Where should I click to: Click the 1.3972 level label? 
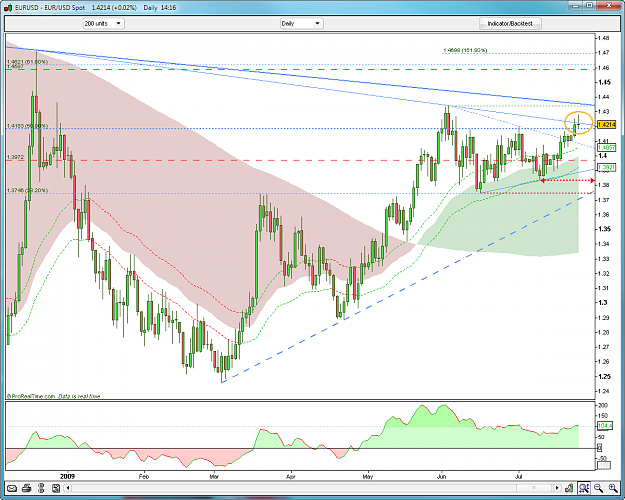click(16, 157)
